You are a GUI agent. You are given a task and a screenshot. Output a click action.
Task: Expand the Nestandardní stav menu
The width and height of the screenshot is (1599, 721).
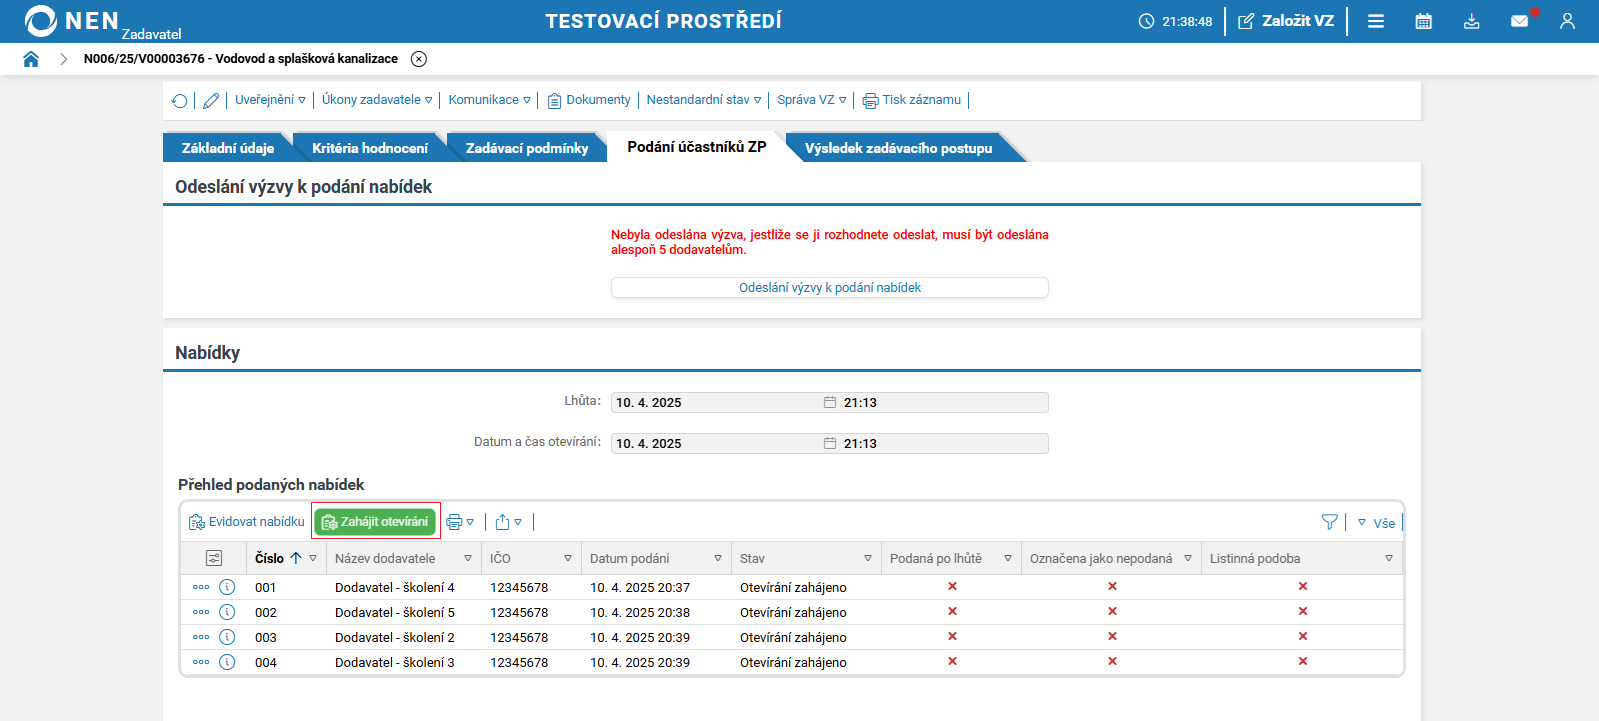point(704,100)
